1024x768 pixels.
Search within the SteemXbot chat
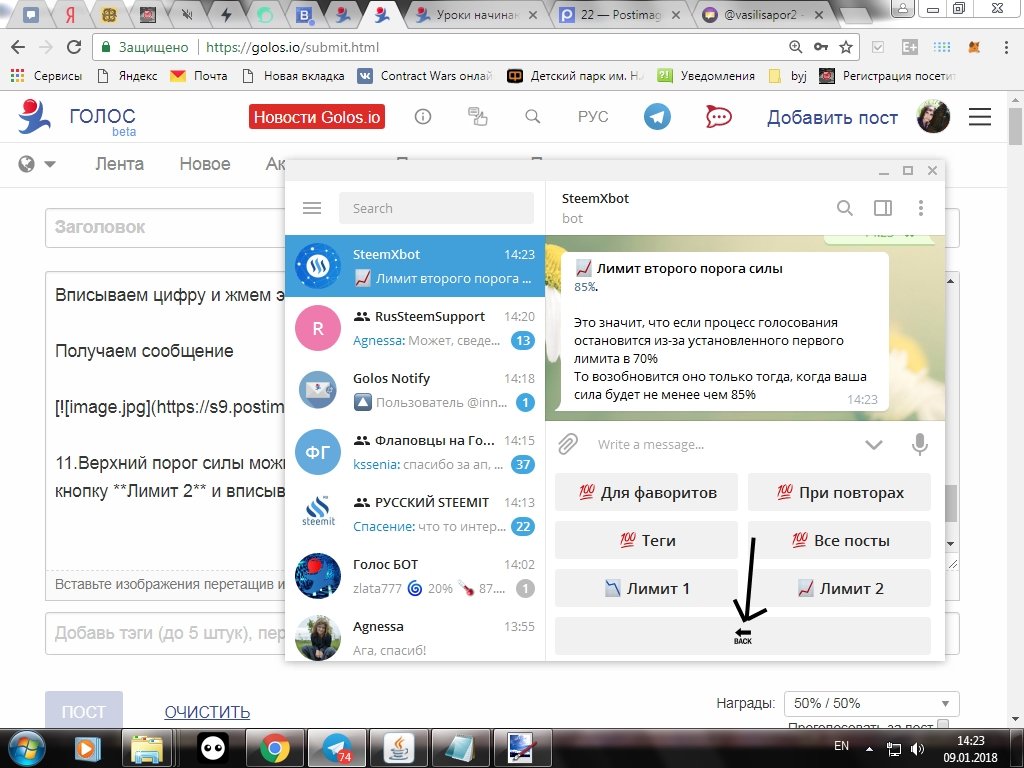844,208
